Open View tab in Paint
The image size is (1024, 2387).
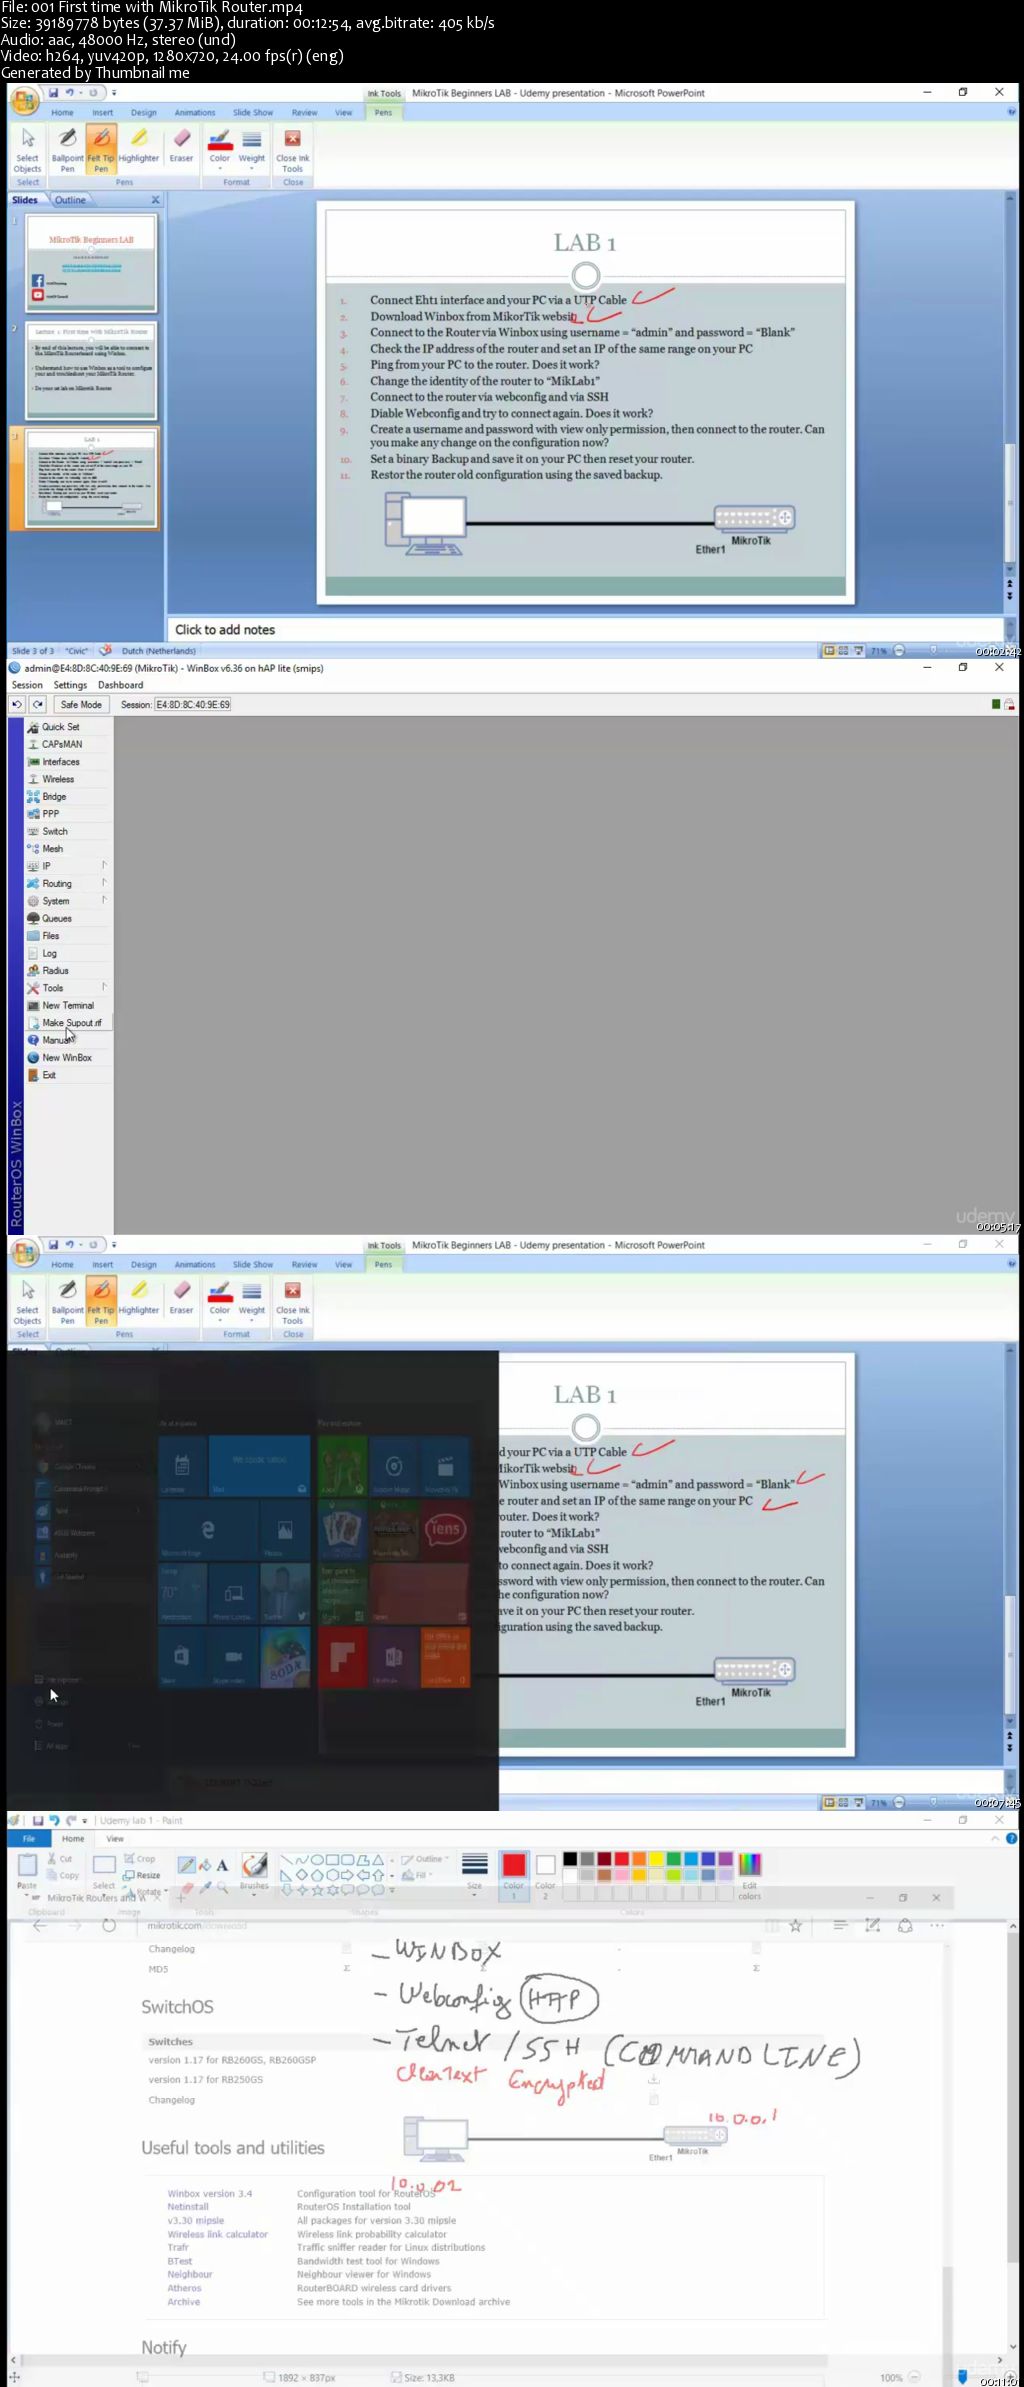pos(115,1838)
